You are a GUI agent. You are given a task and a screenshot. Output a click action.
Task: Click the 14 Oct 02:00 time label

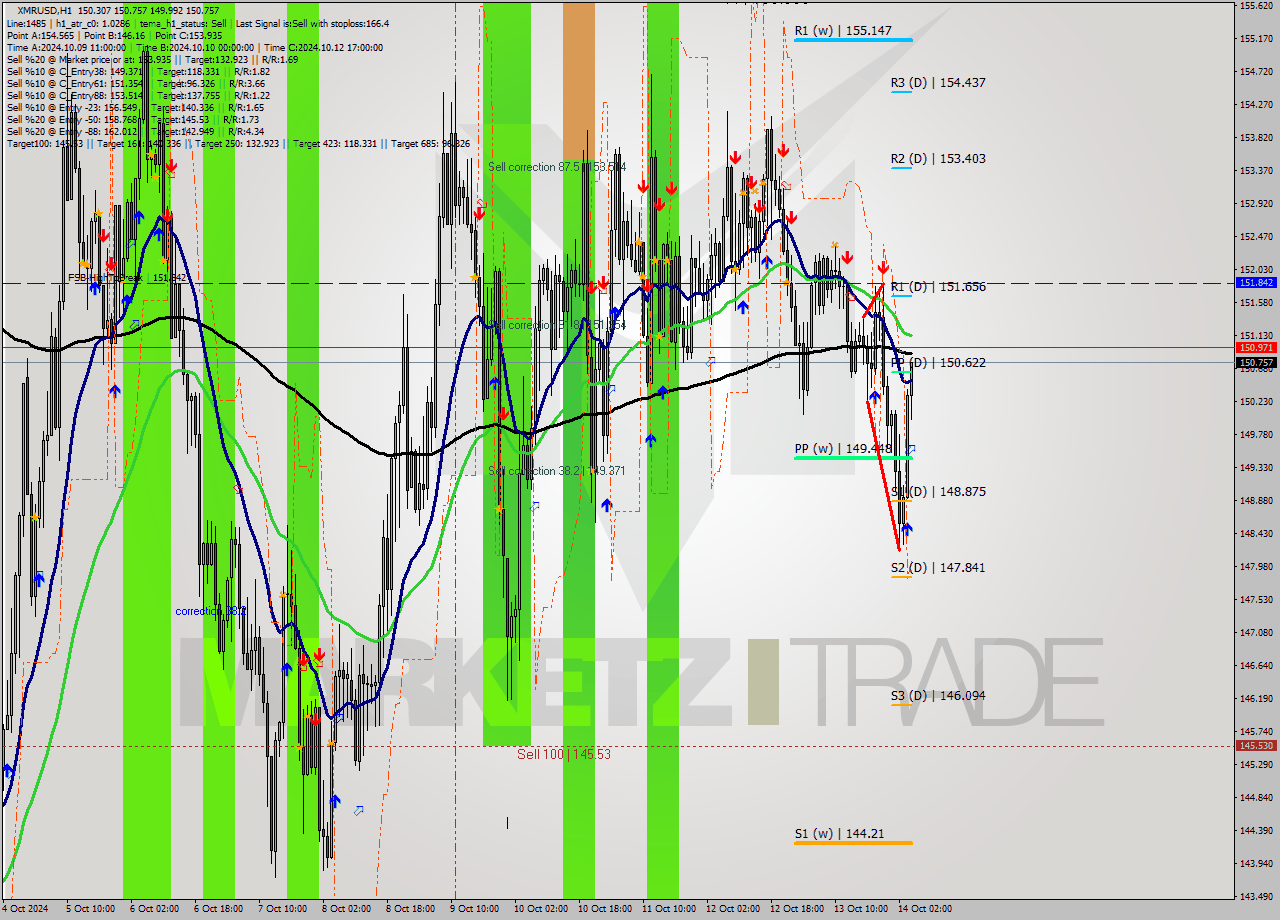click(x=925, y=909)
